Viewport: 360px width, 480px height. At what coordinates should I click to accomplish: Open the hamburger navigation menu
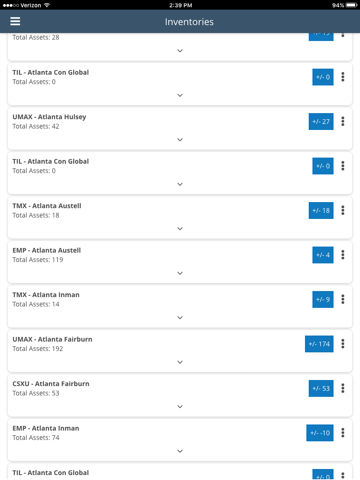tap(15, 21)
